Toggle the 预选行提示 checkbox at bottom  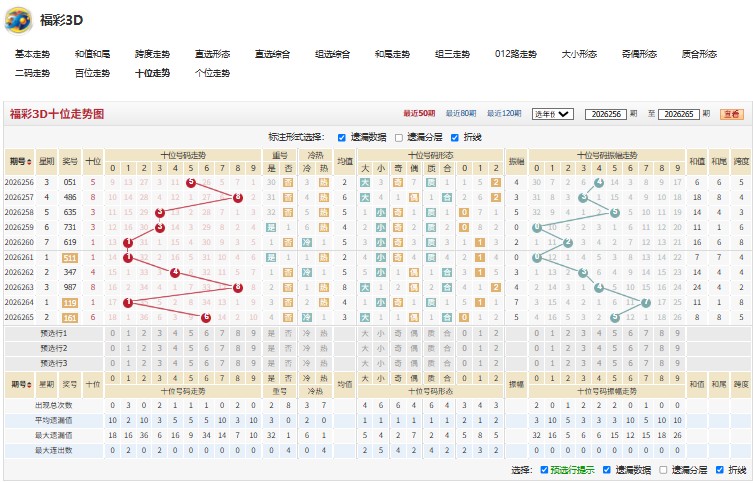tap(544, 470)
